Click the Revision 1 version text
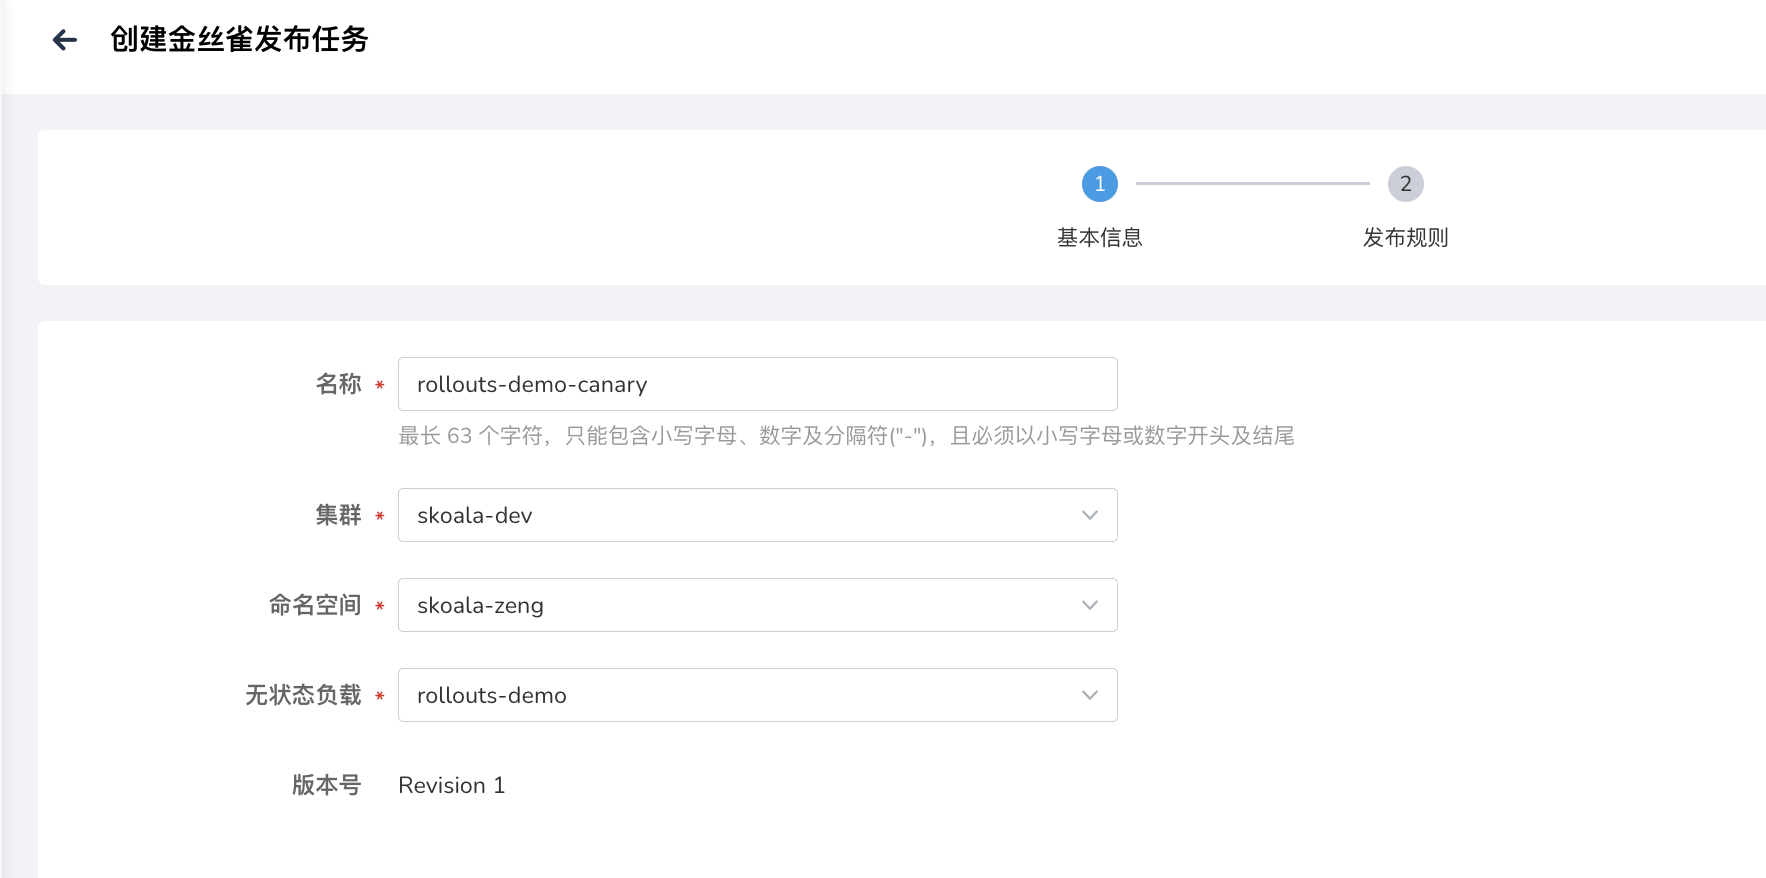The height and width of the screenshot is (878, 1766). 451,785
